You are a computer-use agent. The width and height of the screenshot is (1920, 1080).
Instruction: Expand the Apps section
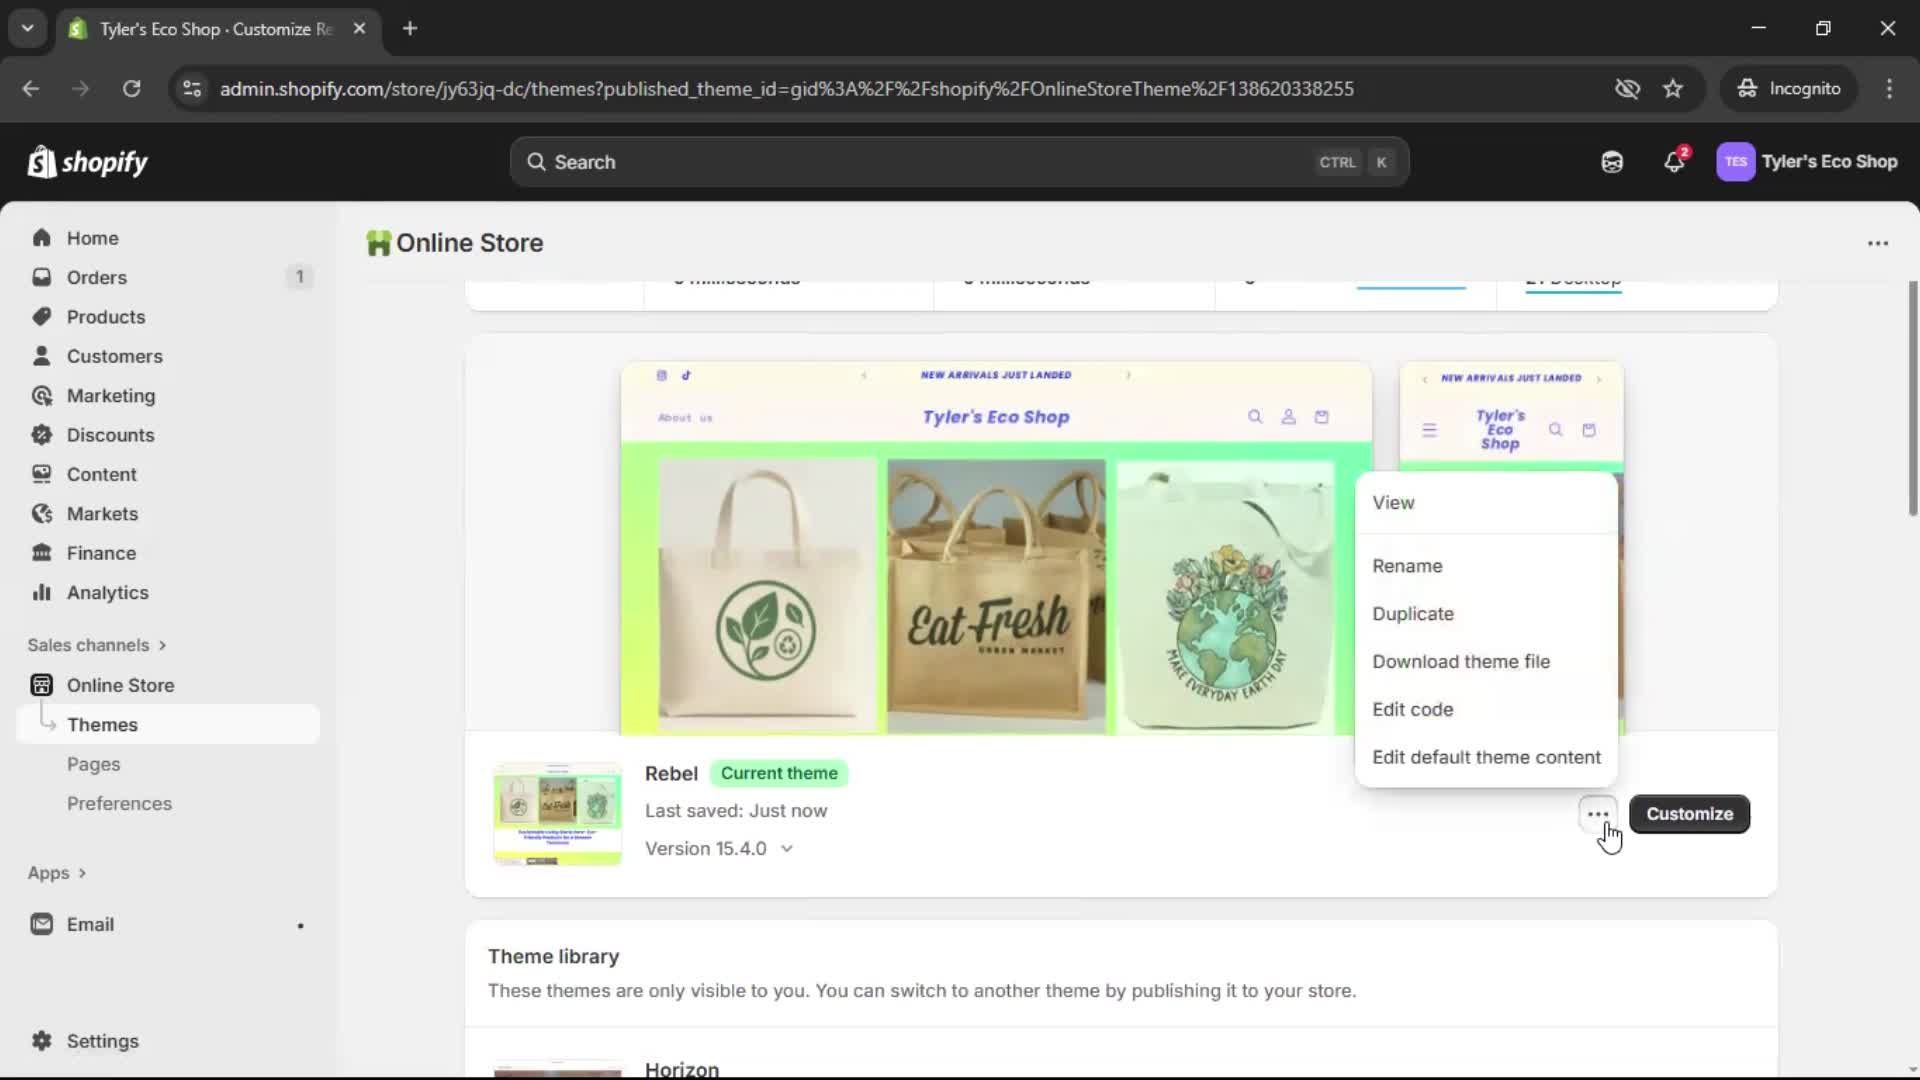57,873
